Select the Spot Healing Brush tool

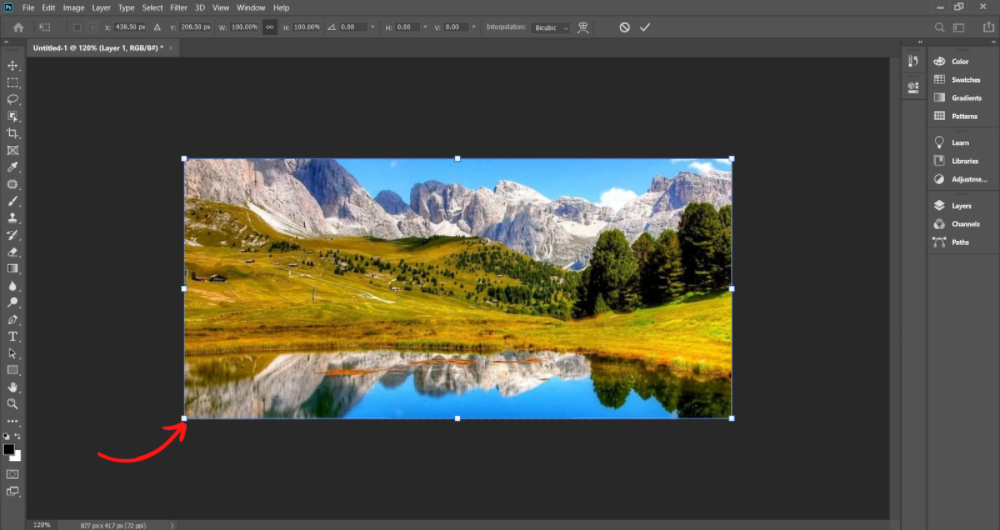coord(13,184)
